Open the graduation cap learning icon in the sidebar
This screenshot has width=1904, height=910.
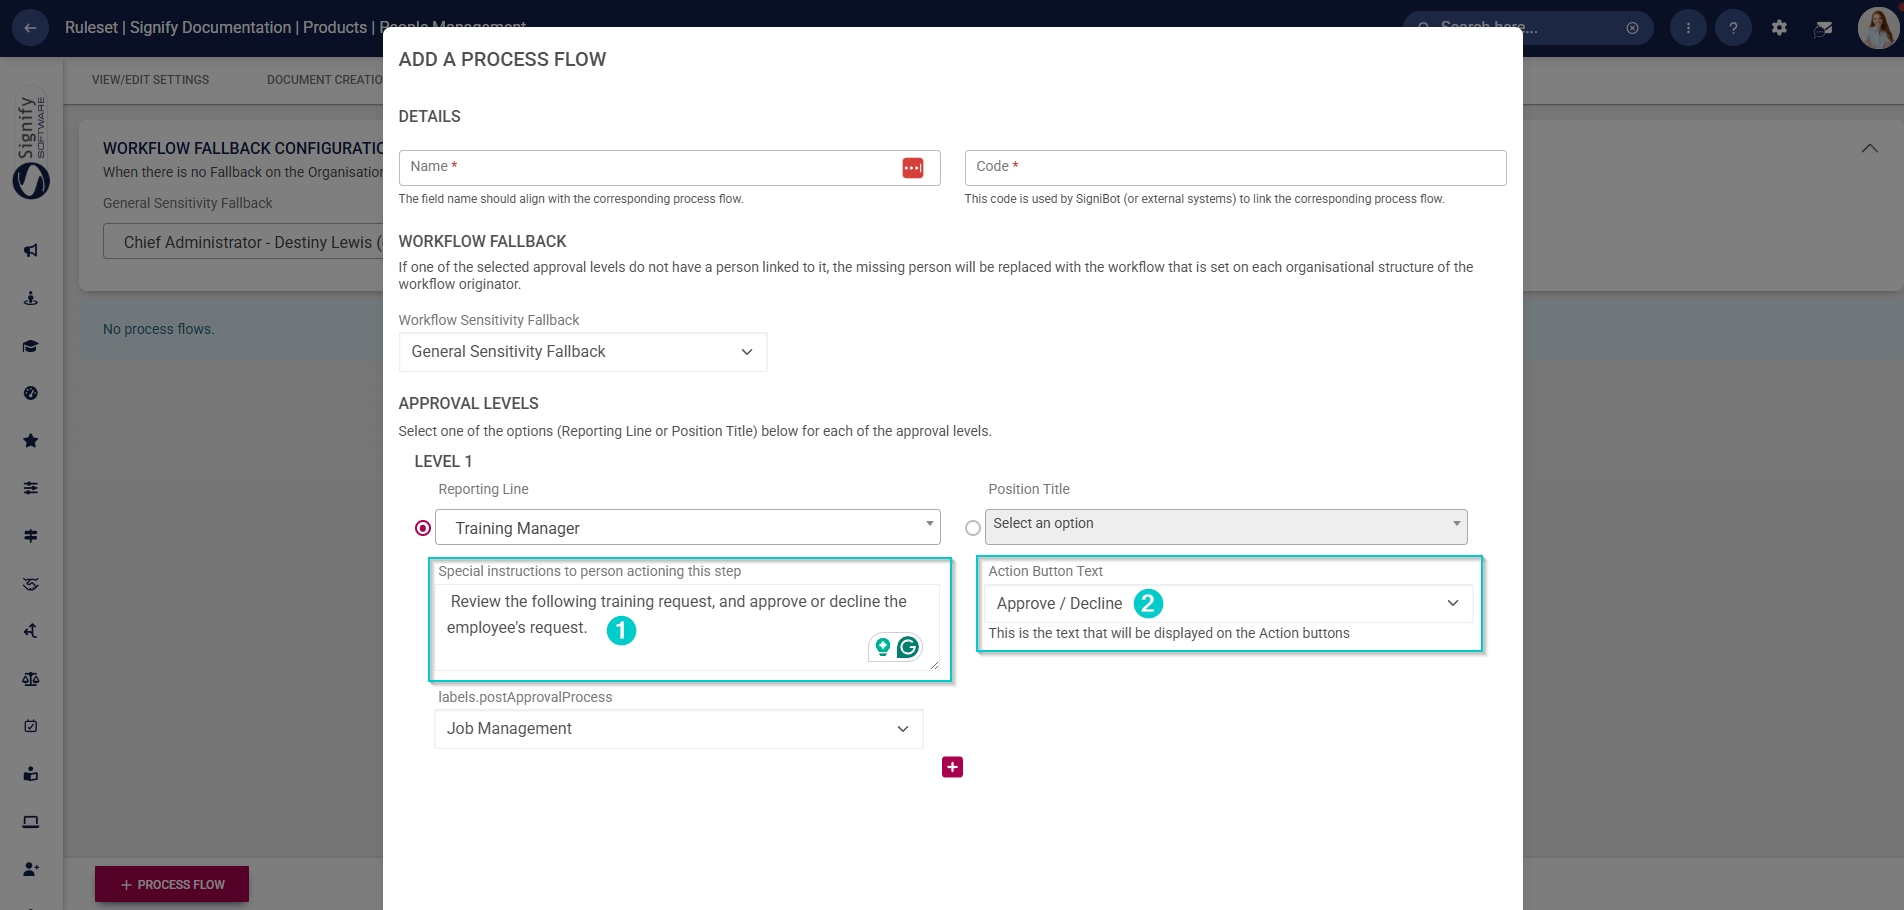pos(31,346)
